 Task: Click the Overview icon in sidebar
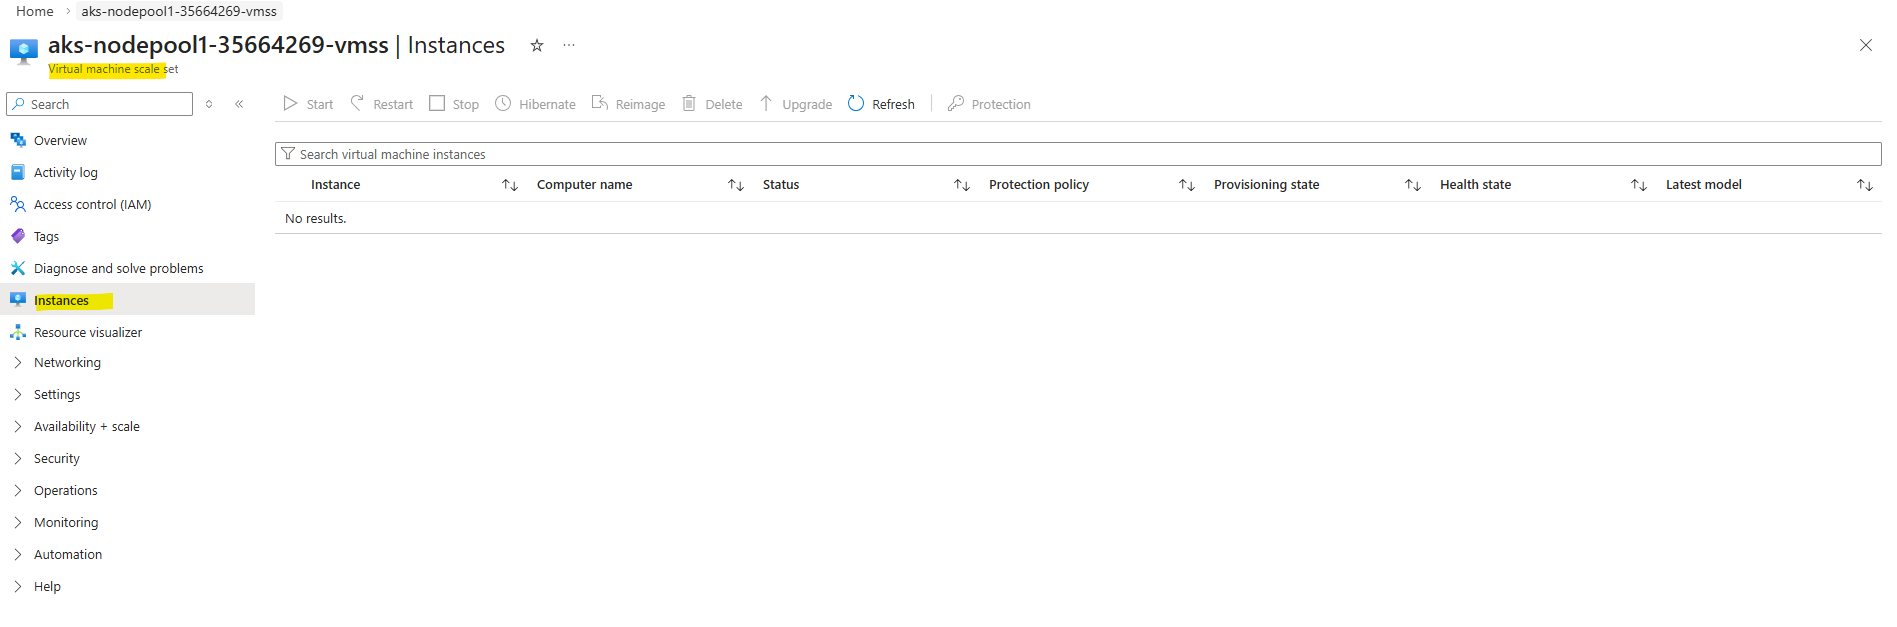point(18,140)
